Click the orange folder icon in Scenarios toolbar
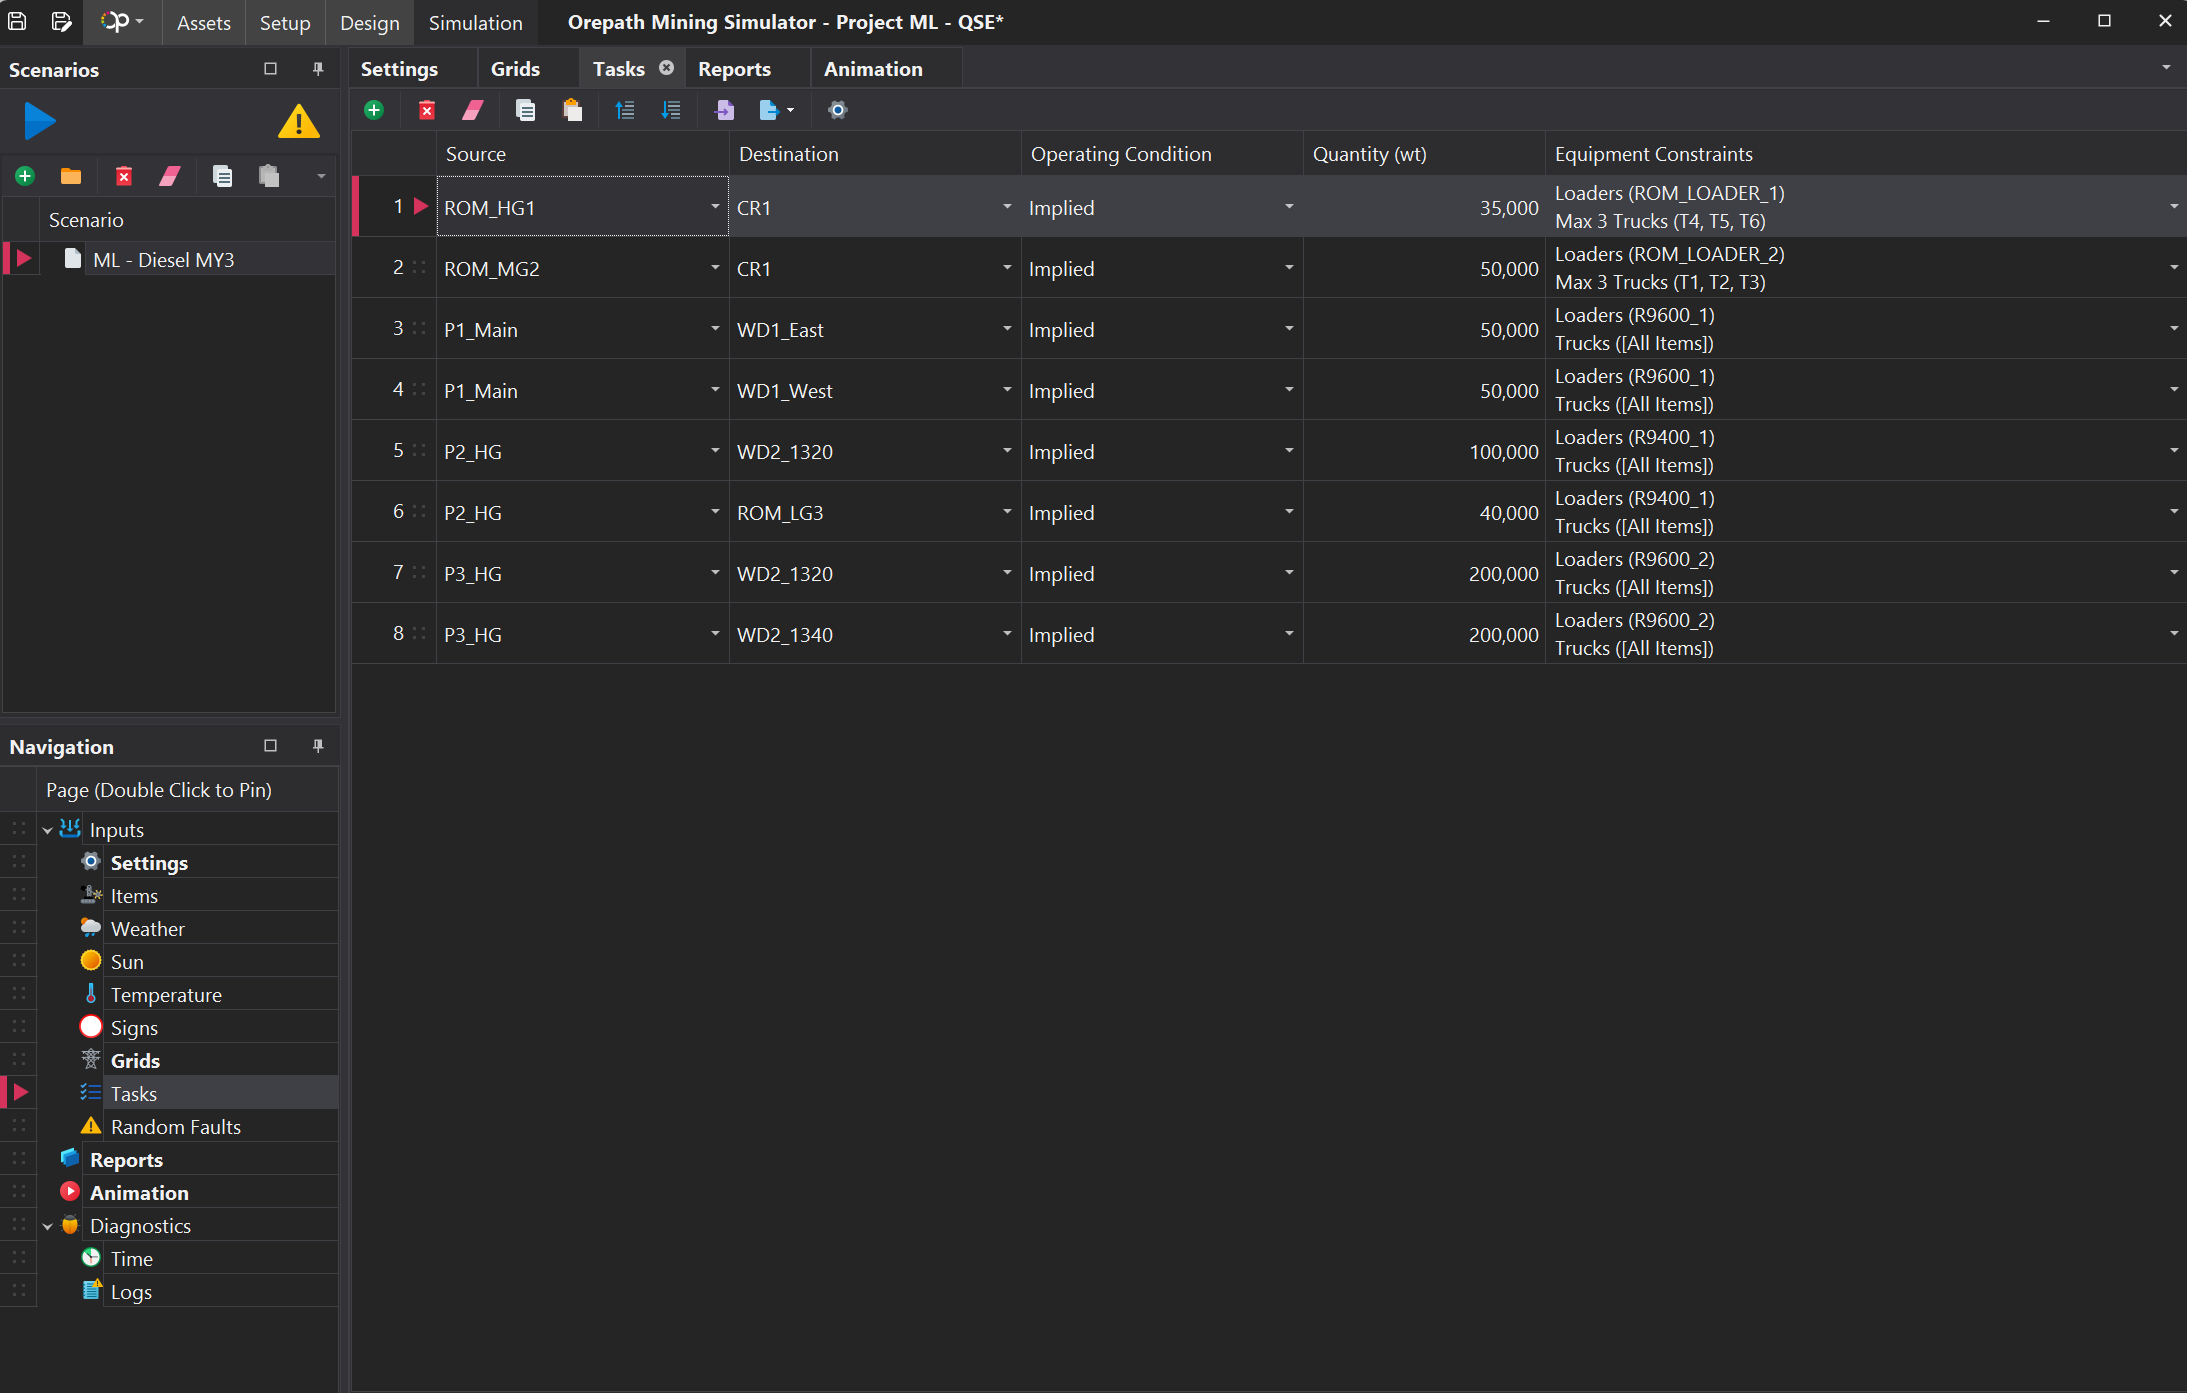The image size is (2187, 1393). point(71,177)
